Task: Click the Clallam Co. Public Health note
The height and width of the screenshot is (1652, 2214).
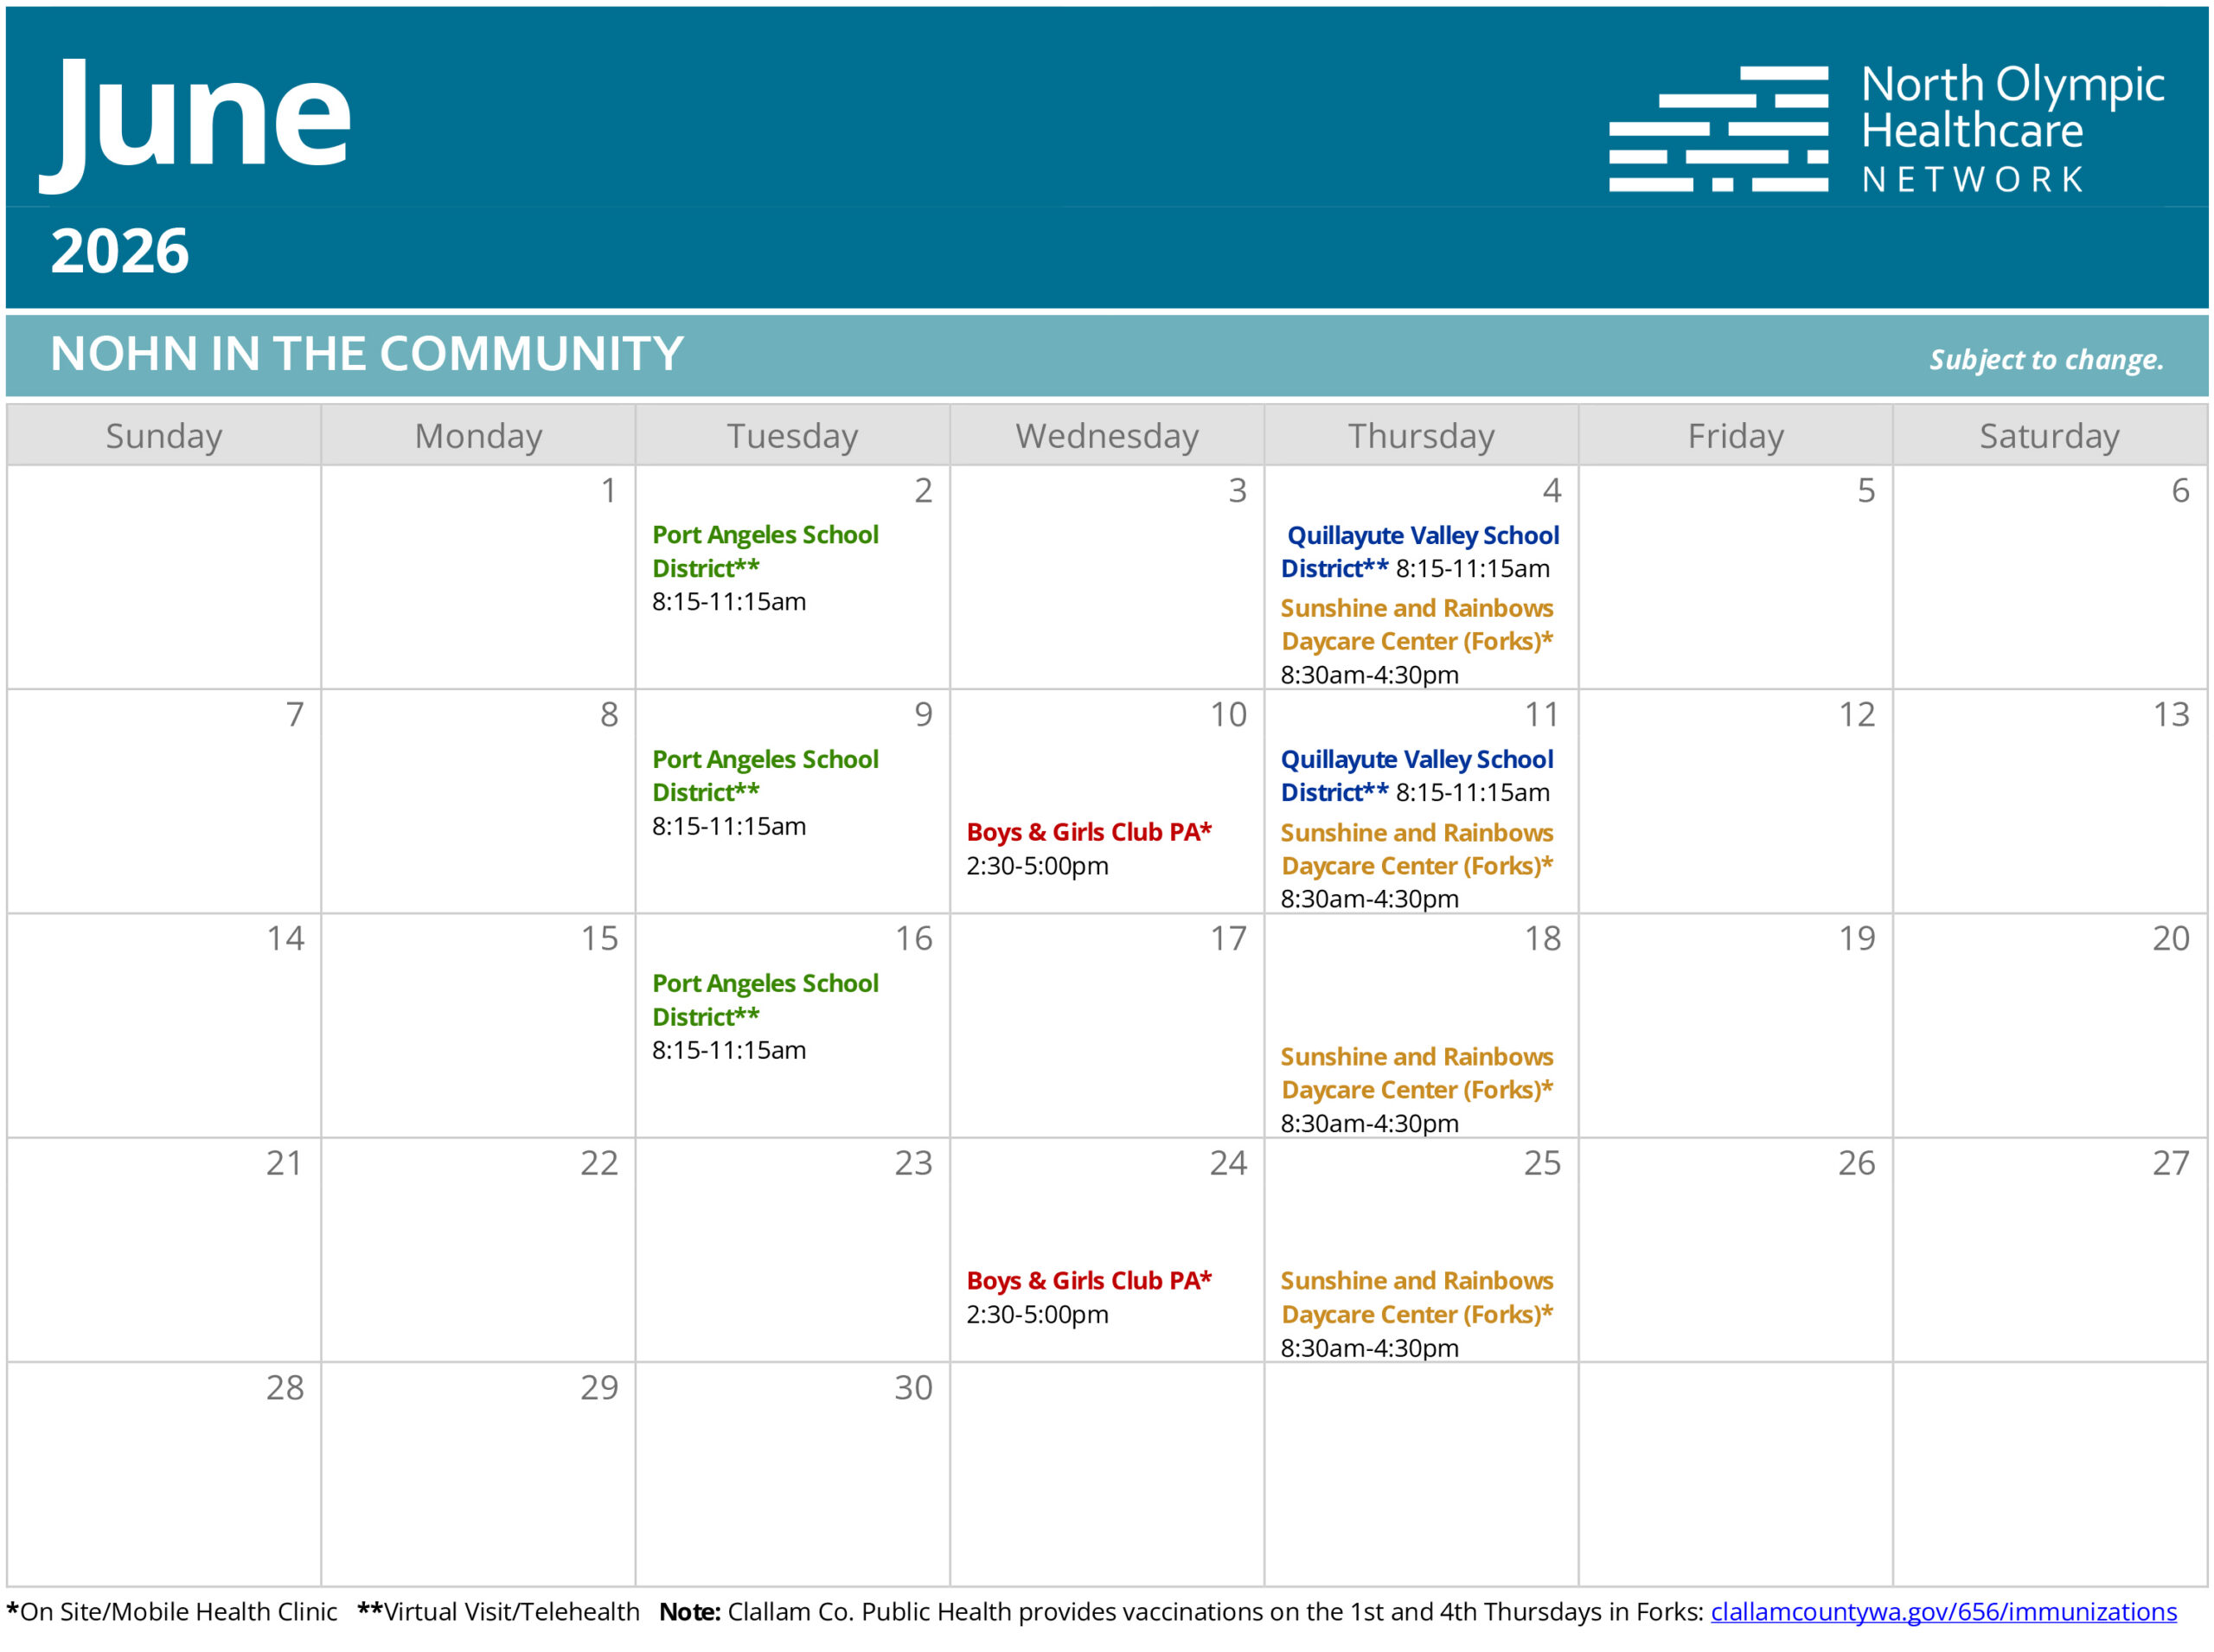Action: (x=1182, y=1611)
